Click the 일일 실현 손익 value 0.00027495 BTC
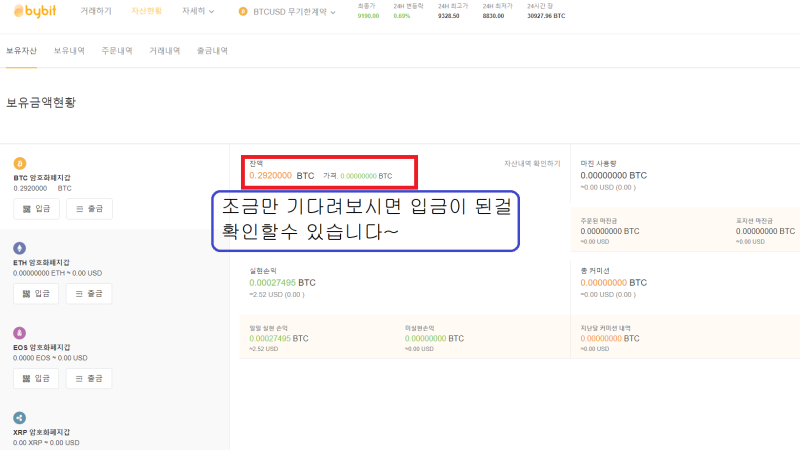800x450 pixels. [279, 338]
